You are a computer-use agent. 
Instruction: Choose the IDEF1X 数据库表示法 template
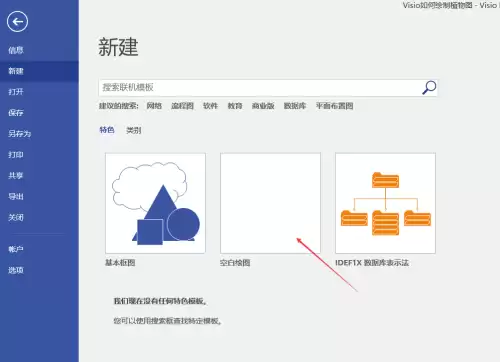(x=385, y=203)
